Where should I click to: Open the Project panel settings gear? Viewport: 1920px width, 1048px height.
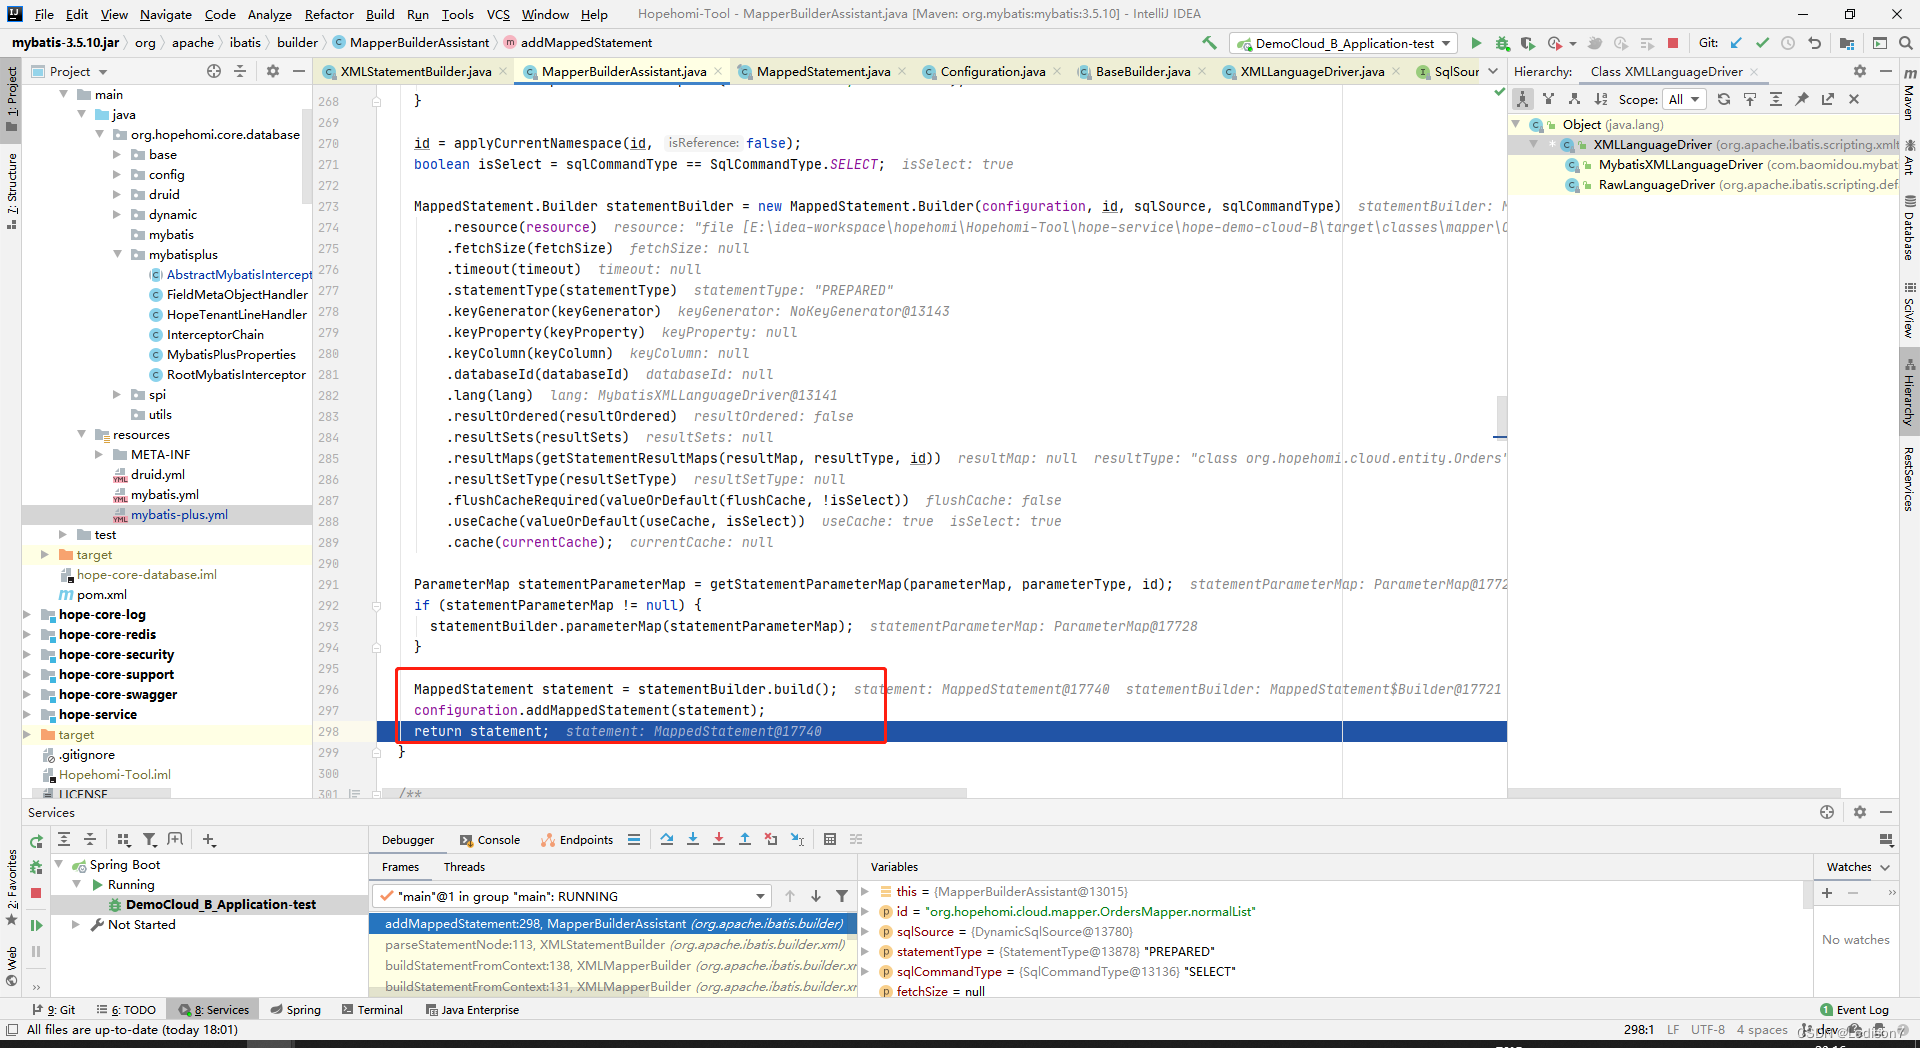272,71
